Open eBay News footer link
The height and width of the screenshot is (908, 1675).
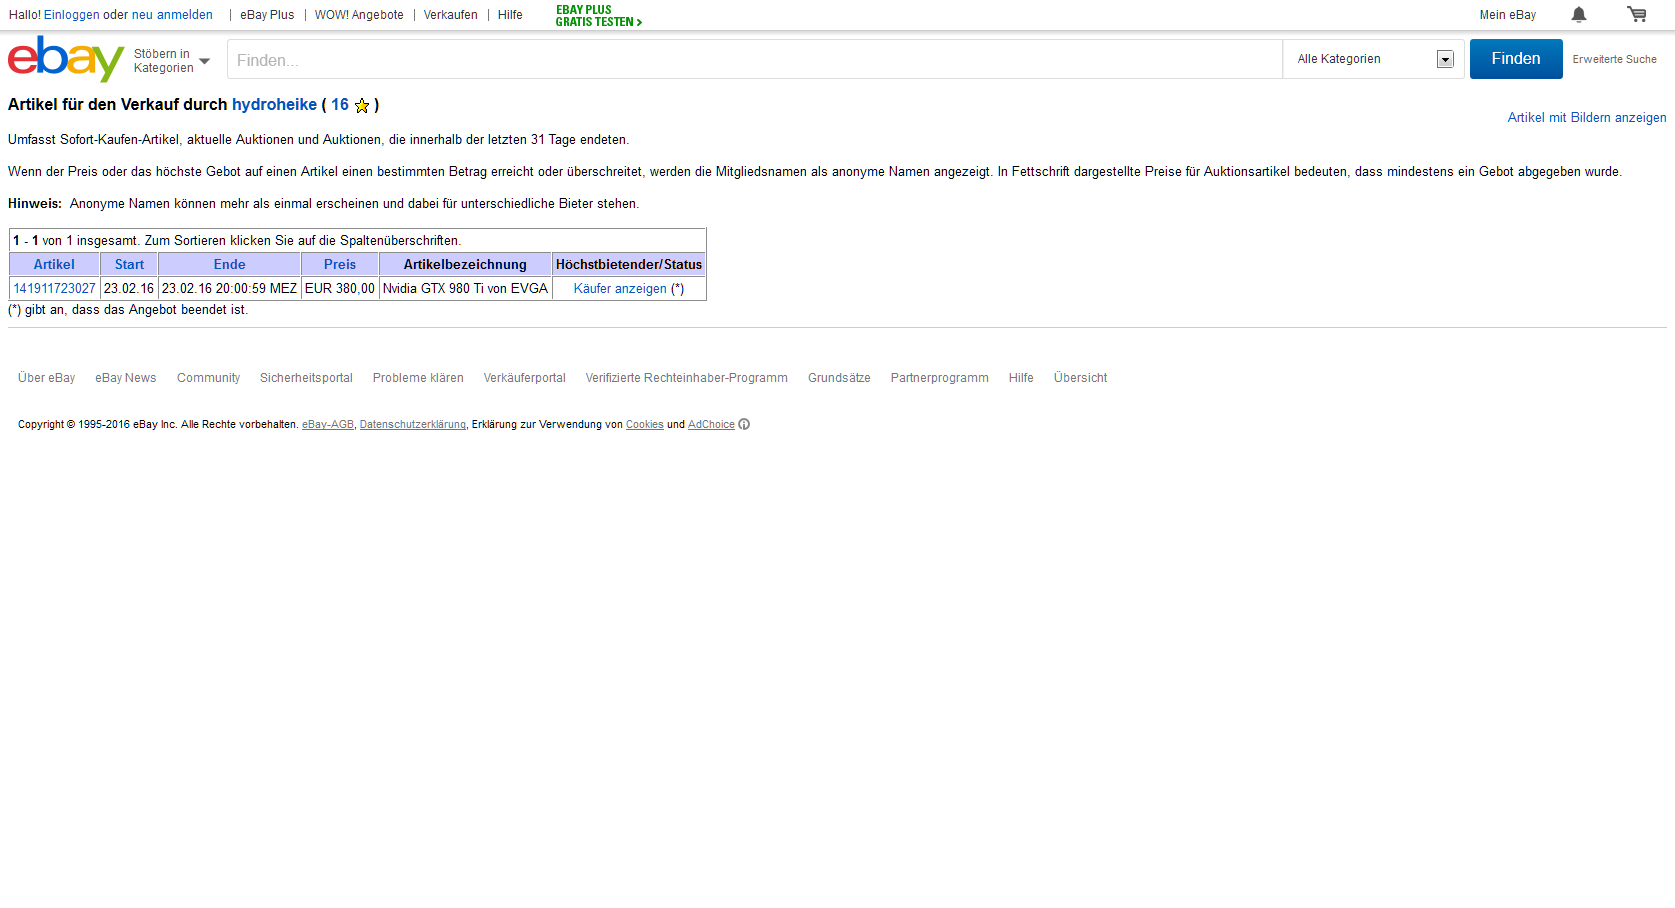tap(126, 378)
